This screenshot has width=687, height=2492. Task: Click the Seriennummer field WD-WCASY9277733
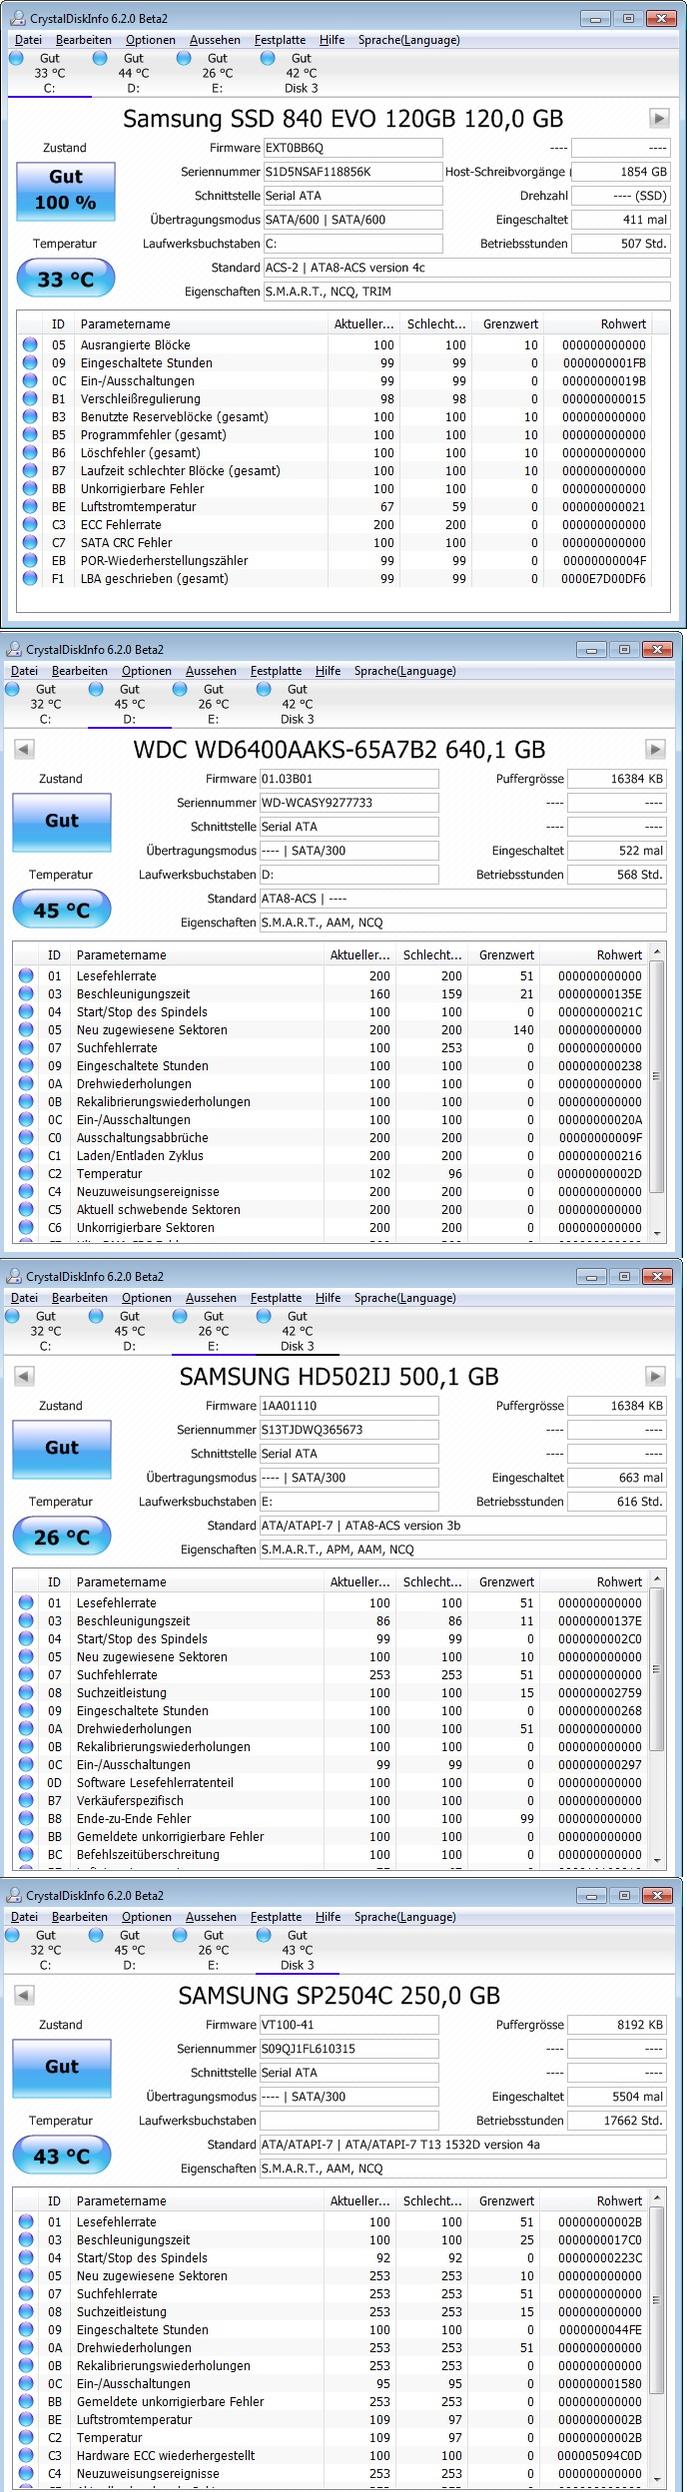[x=348, y=803]
